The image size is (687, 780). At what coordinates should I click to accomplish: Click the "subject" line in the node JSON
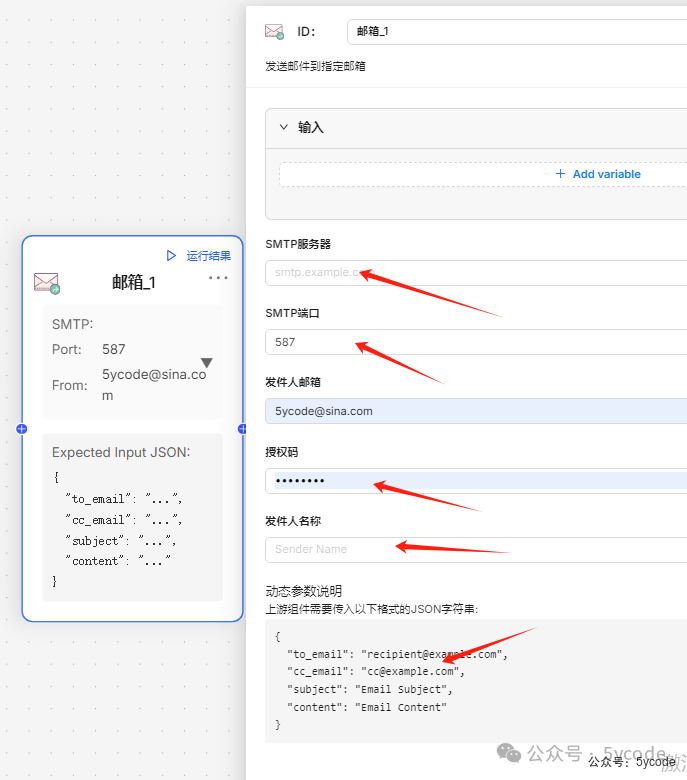(120, 541)
